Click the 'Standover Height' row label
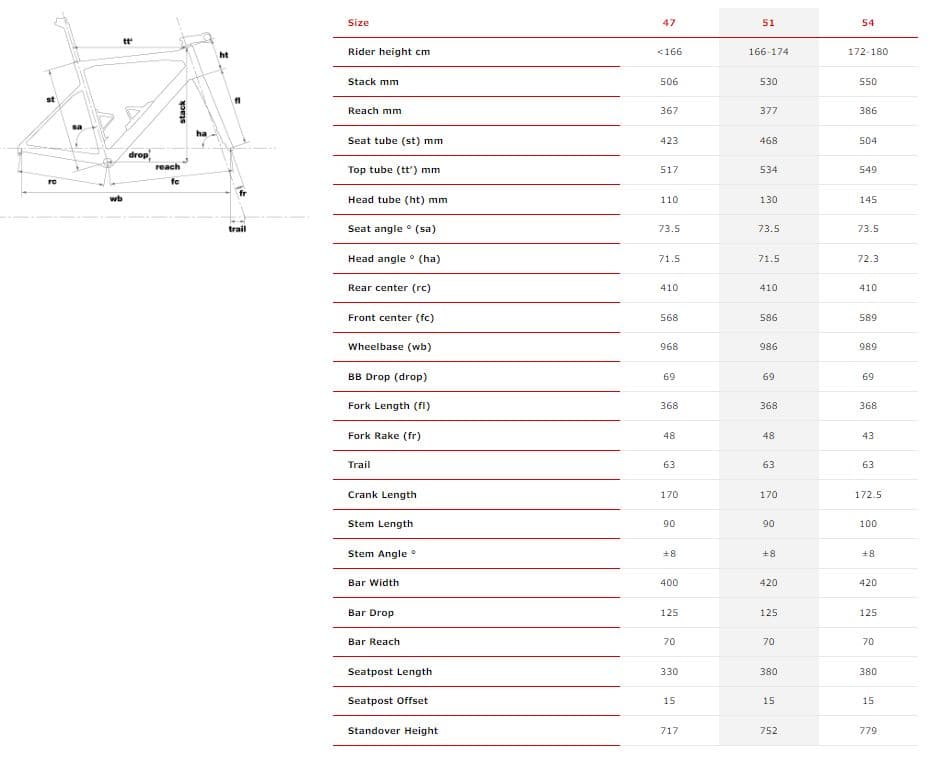Screen dimensions: 943x765 pyautogui.click(x=392, y=731)
